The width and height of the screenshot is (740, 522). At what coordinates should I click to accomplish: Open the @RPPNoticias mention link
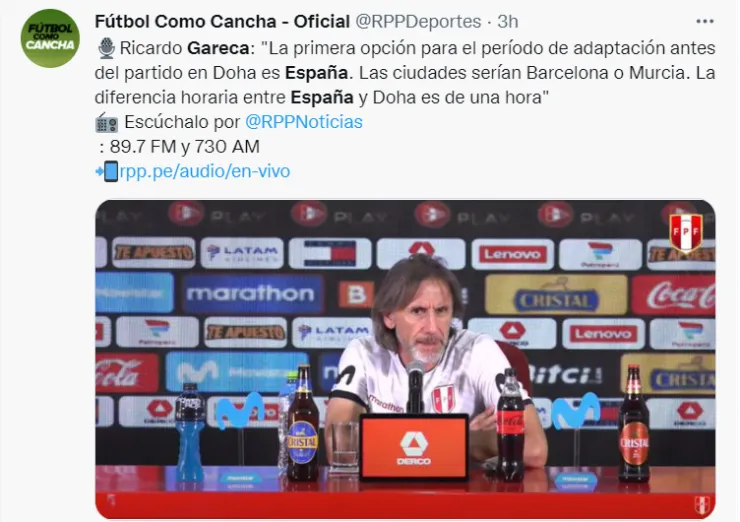pos(304,122)
